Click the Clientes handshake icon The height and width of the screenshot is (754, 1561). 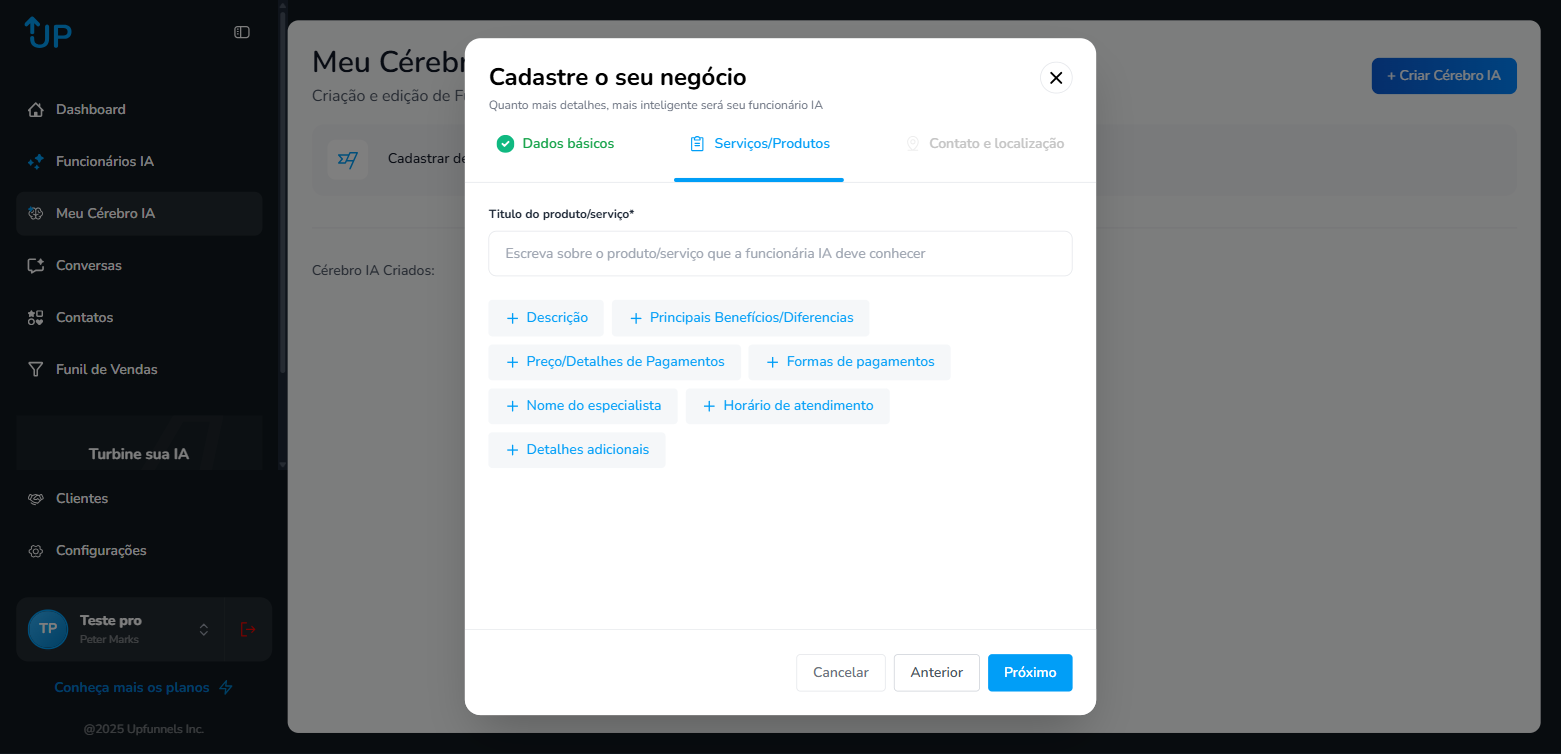click(x=36, y=499)
